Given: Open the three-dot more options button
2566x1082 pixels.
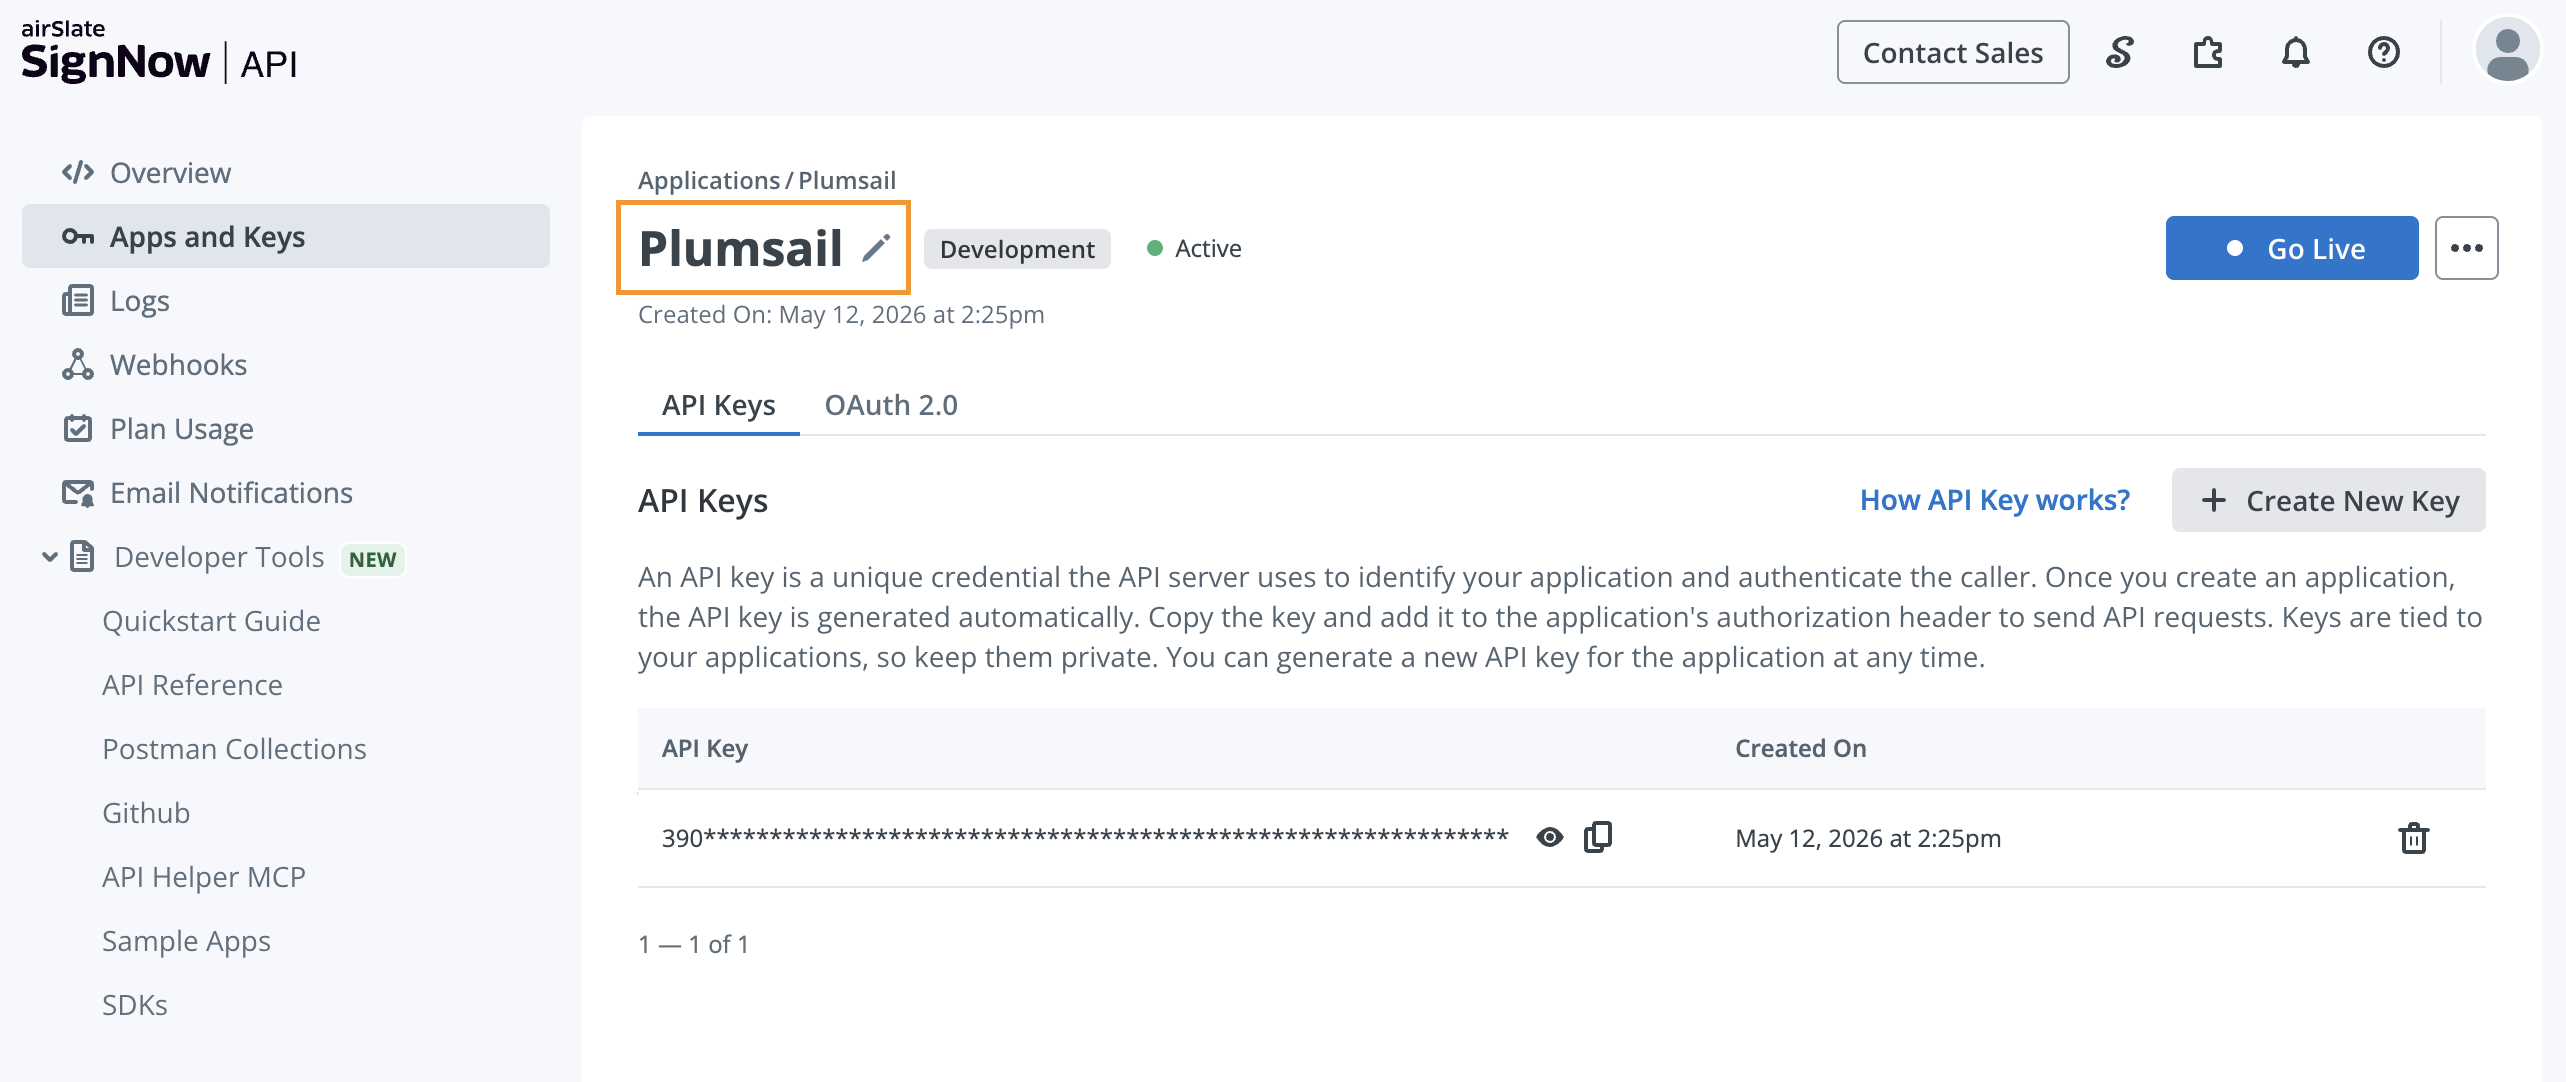Looking at the screenshot, I should (2466, 248).
